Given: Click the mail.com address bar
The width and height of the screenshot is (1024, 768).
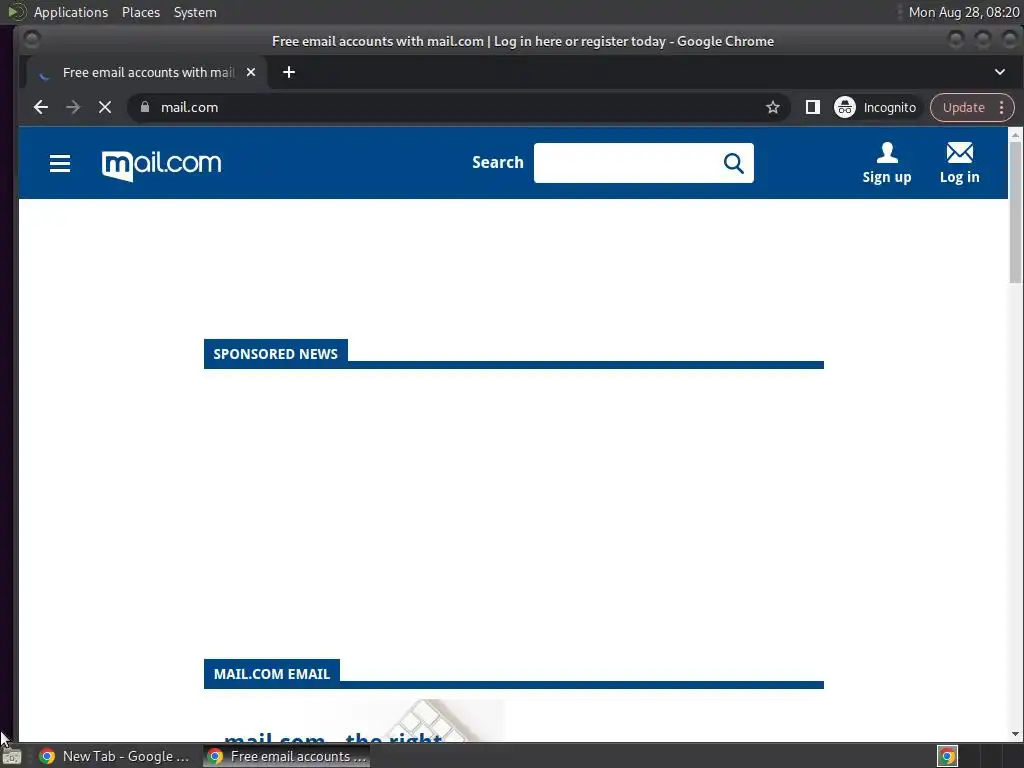Looking at the screenshot, I should 457,107.
